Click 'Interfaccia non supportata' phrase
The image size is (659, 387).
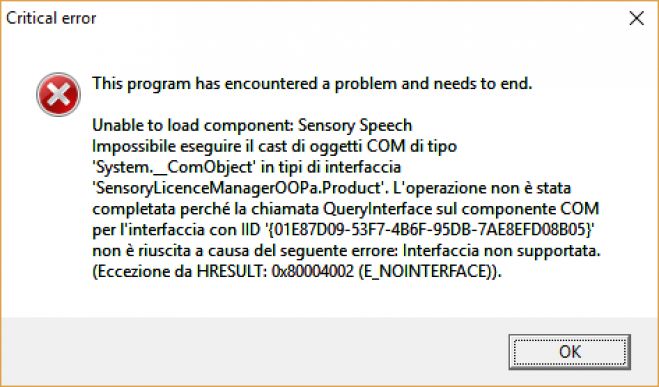[501, 251]
